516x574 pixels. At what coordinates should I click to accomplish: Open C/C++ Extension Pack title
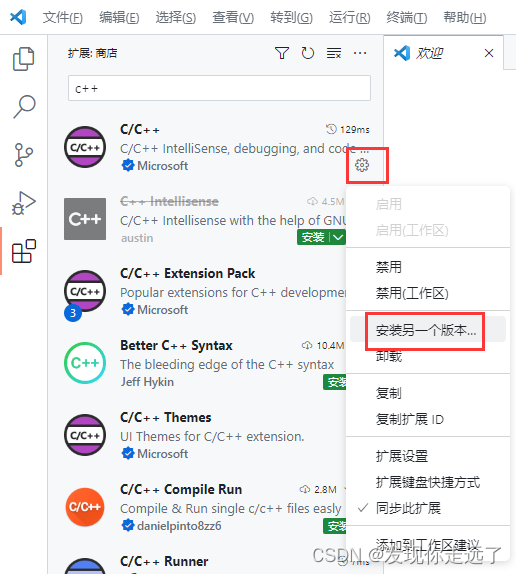[x=188, y=273]
